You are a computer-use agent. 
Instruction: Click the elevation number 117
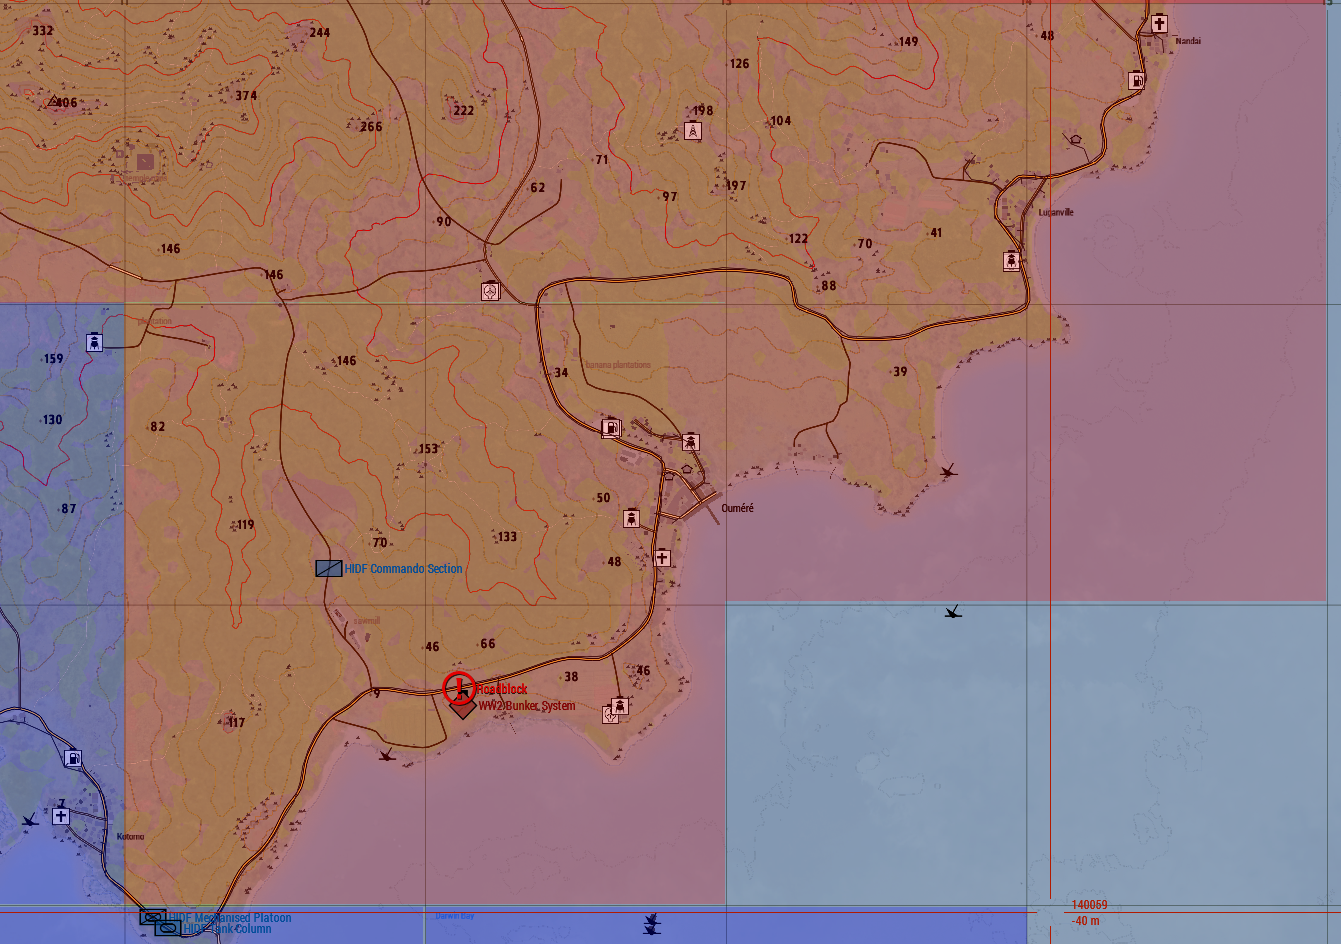coord(236,723)
